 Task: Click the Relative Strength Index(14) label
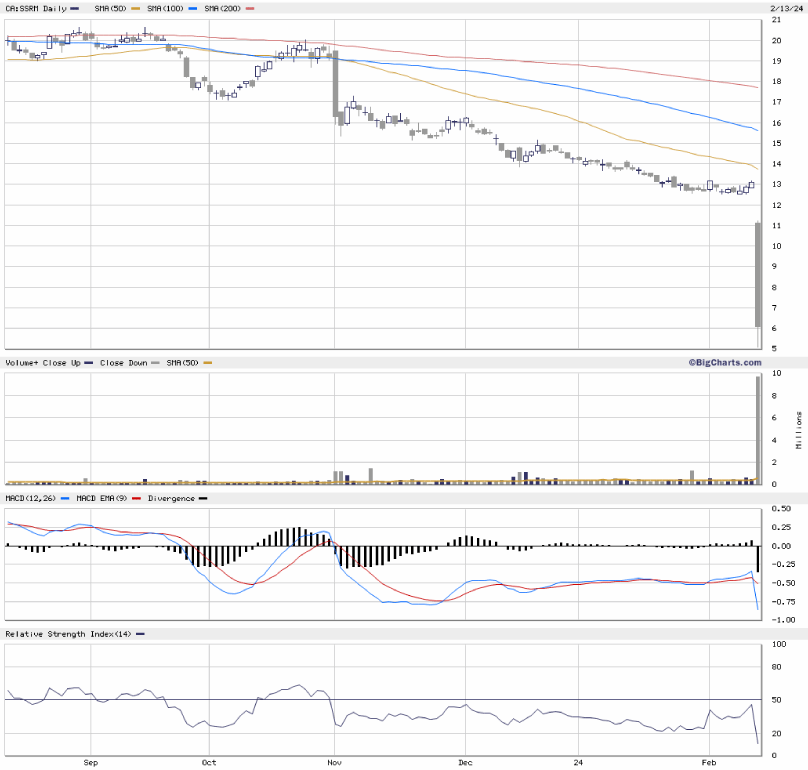pyautogui.click(x=68, y=634)
